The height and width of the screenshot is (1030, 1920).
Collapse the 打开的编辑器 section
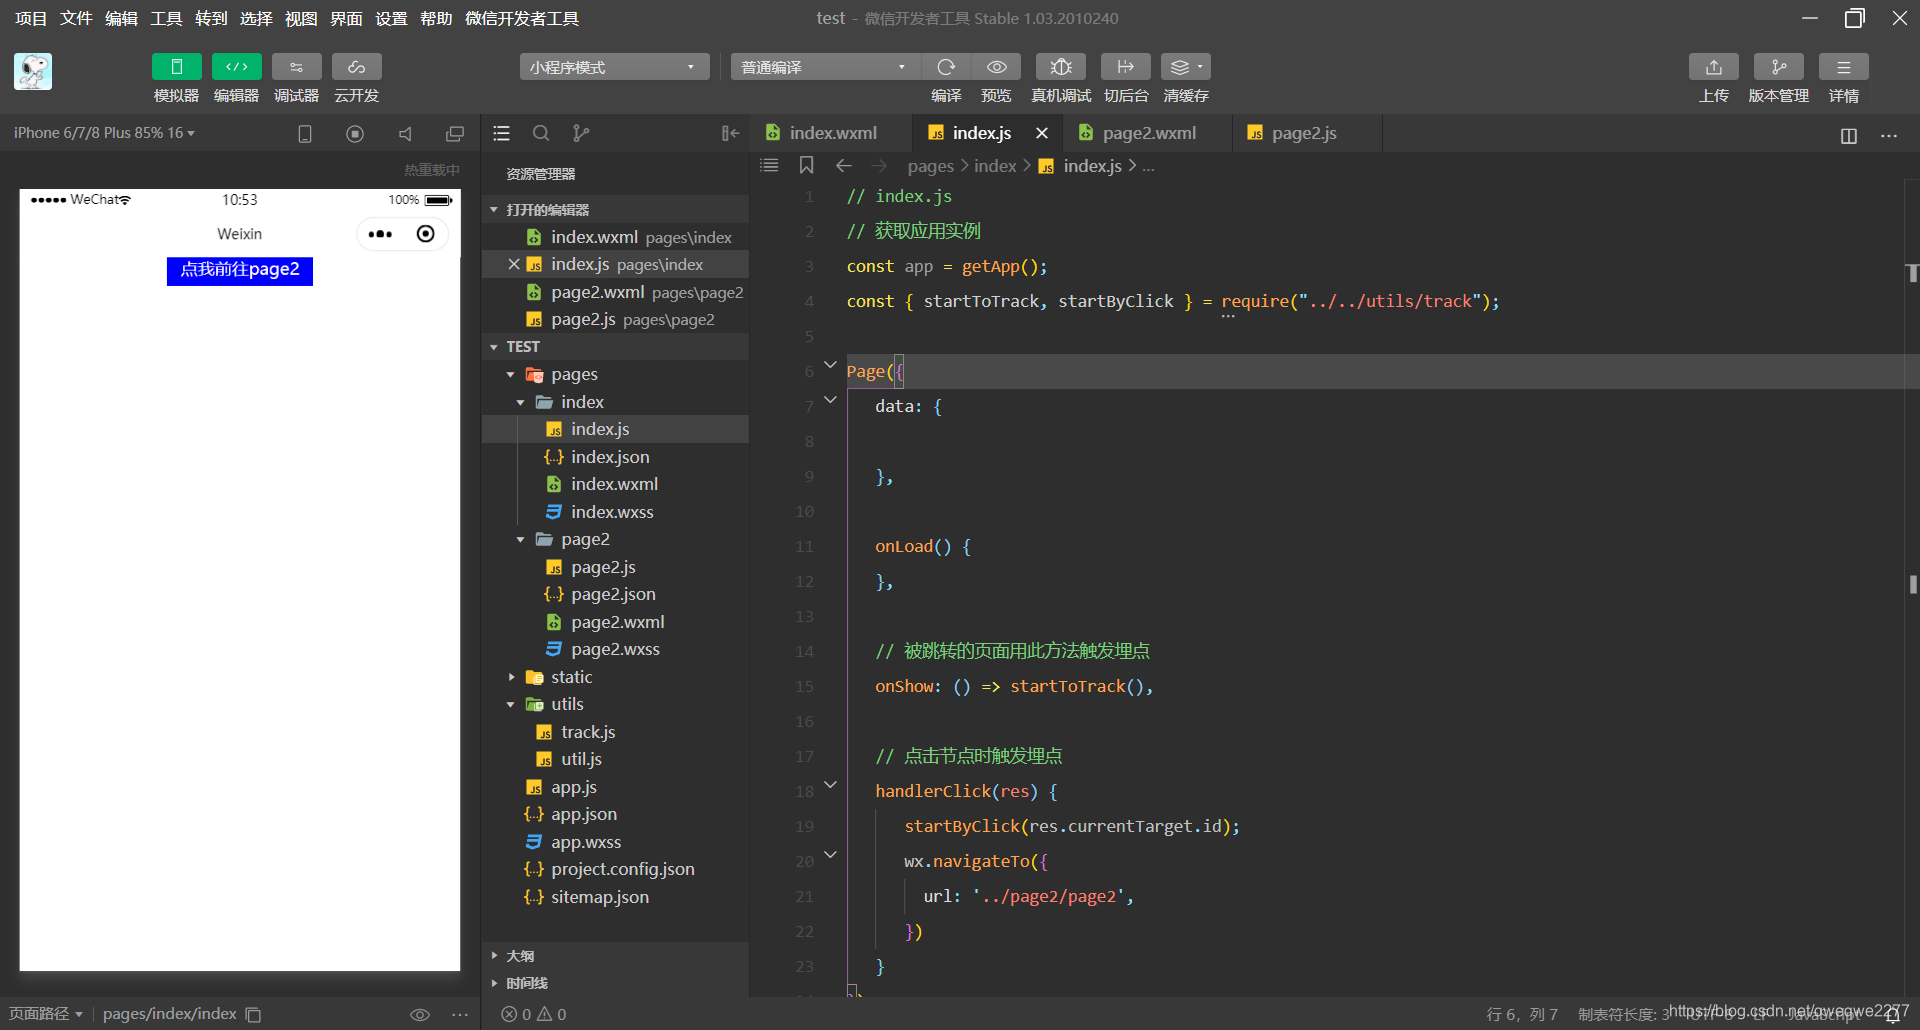tap(615, 210)
